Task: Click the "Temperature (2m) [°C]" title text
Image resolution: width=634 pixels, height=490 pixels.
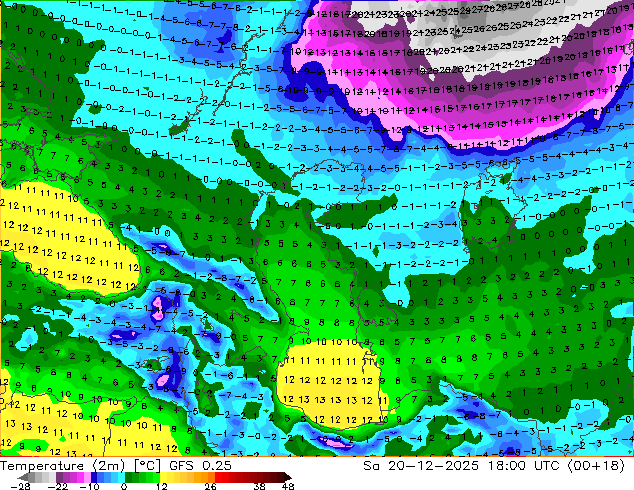Action: 80,466
